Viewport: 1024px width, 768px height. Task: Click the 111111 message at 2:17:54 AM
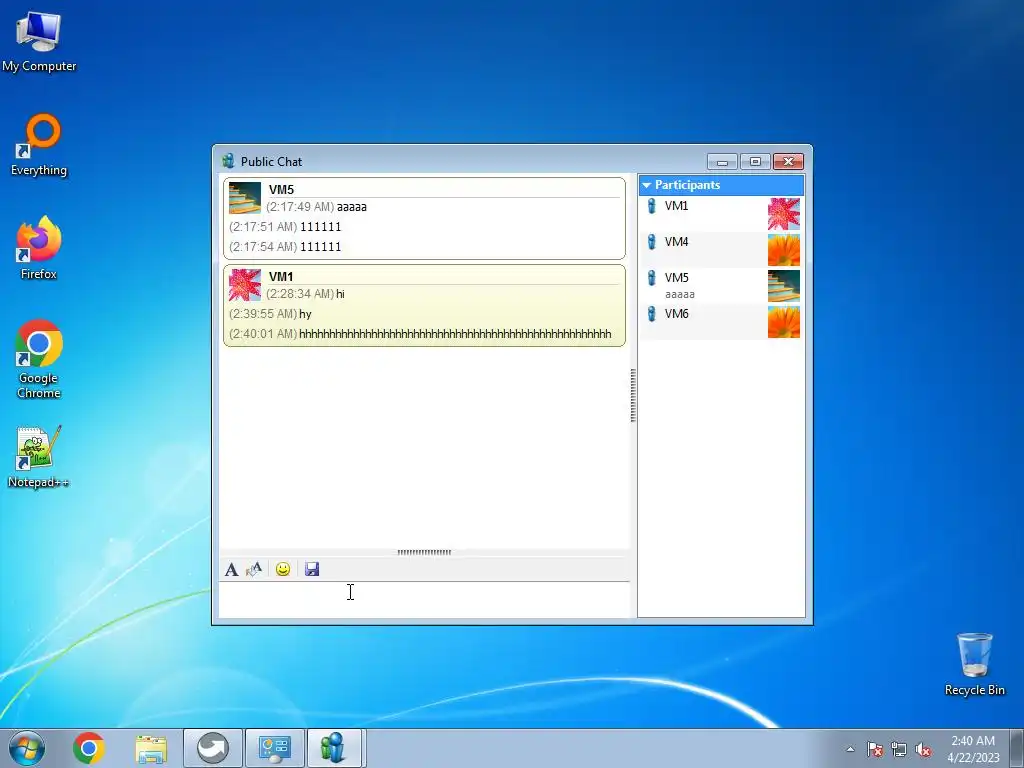click(x=321, y=247)
